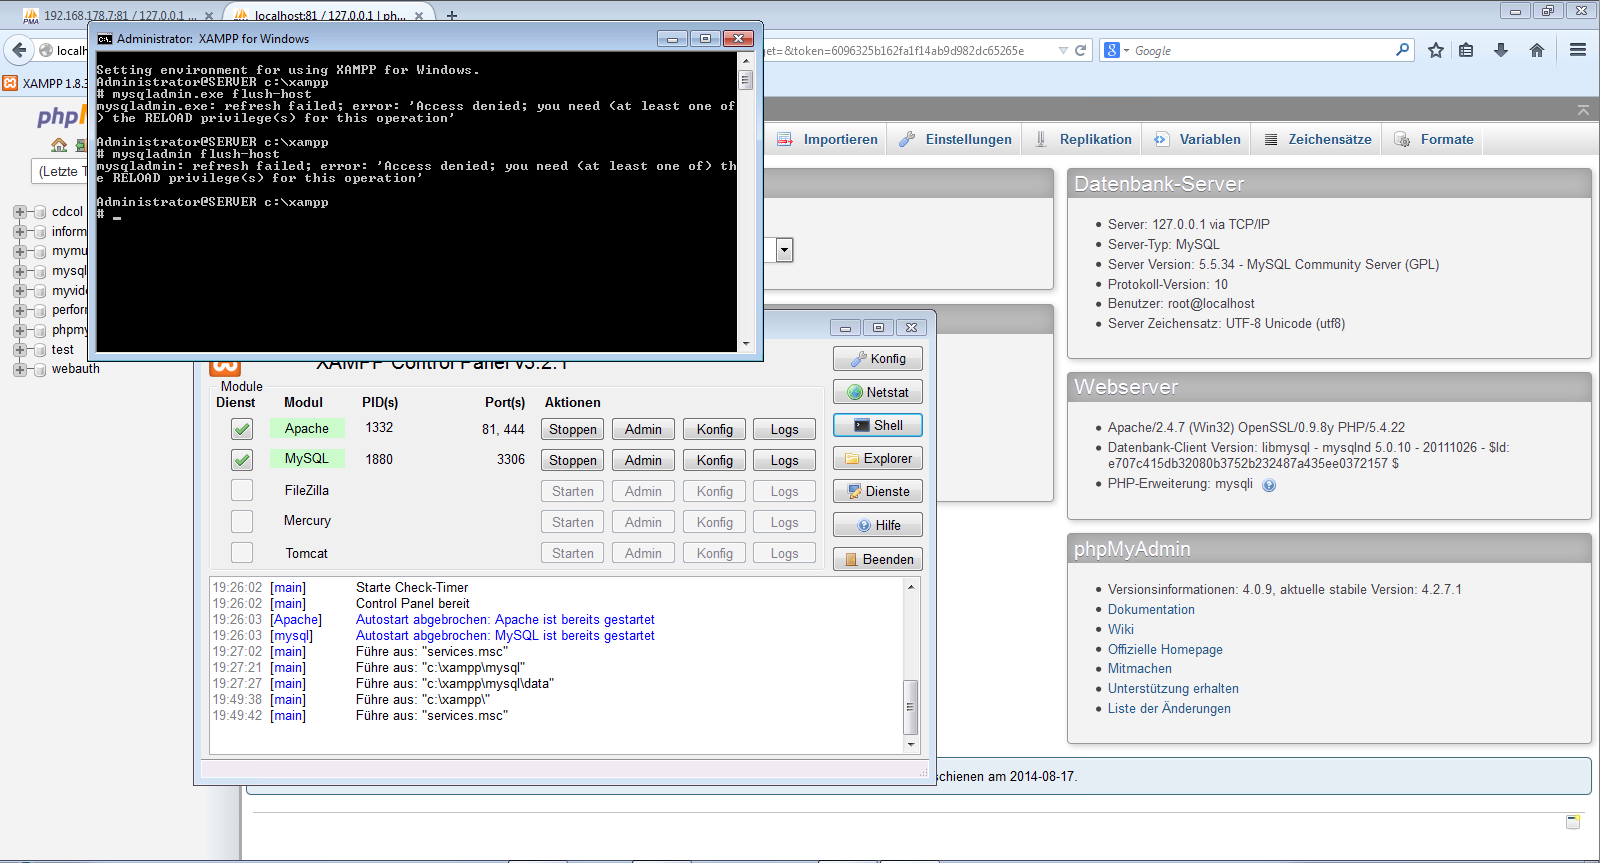Launch the XAMPP Shell
Image resolution: width=1600 pixels, height=863 pixels.
(878, 425)
